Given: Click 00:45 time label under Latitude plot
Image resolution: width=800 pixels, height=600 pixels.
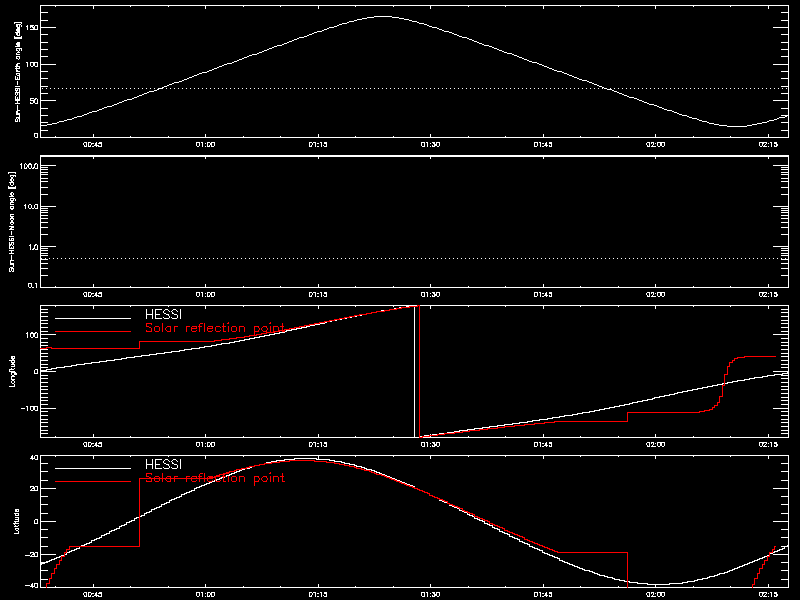Looking at the screenshot, I should [x=92, y=595].
